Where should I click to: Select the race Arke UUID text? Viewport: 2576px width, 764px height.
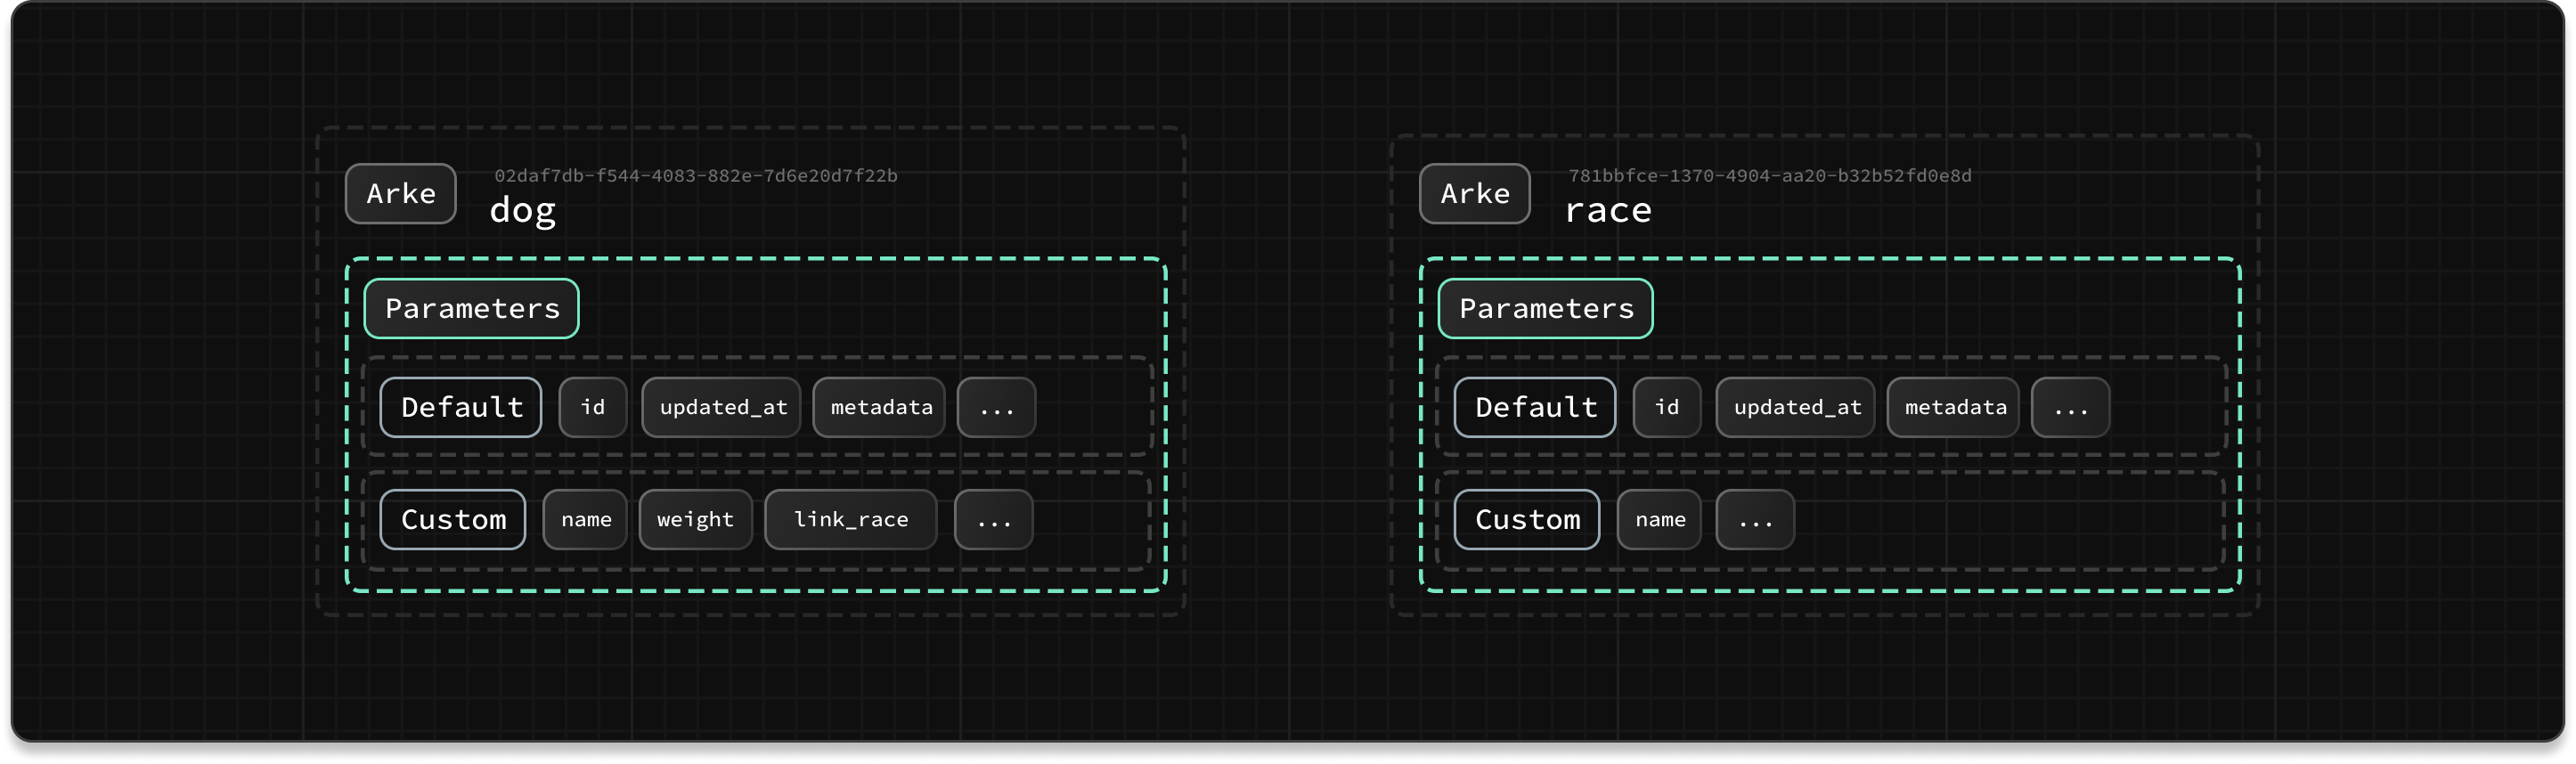[x=1769, y=176]
